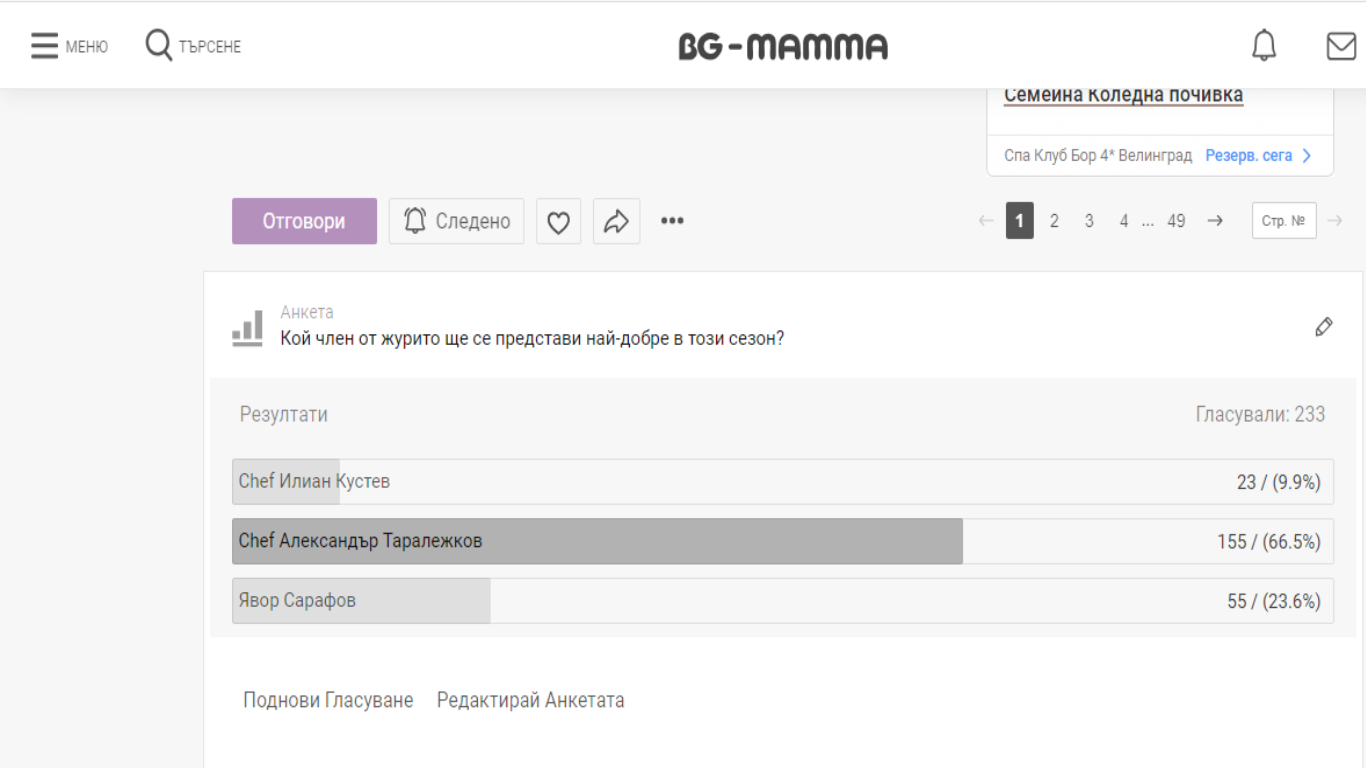Click the share arrow icon
Viewport: 1366px width, 768px height.
616,221
